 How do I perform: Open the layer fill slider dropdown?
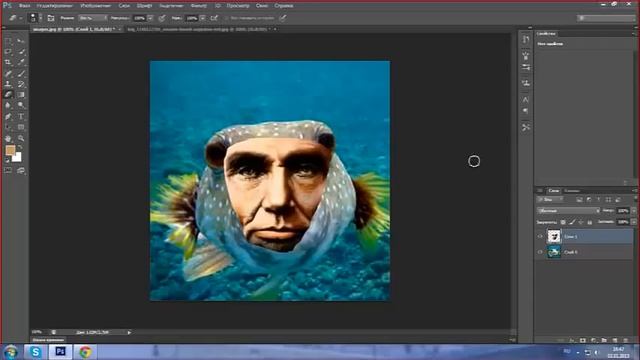tap(633, 222)
